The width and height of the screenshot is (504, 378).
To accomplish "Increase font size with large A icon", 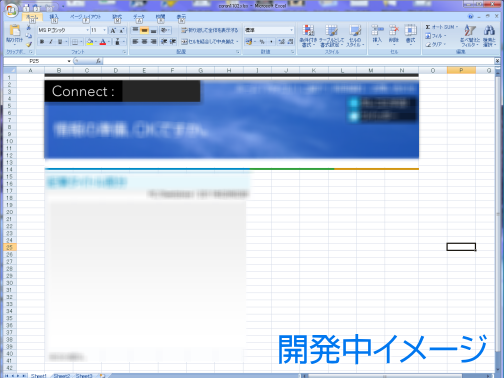I will coord(113,30).
